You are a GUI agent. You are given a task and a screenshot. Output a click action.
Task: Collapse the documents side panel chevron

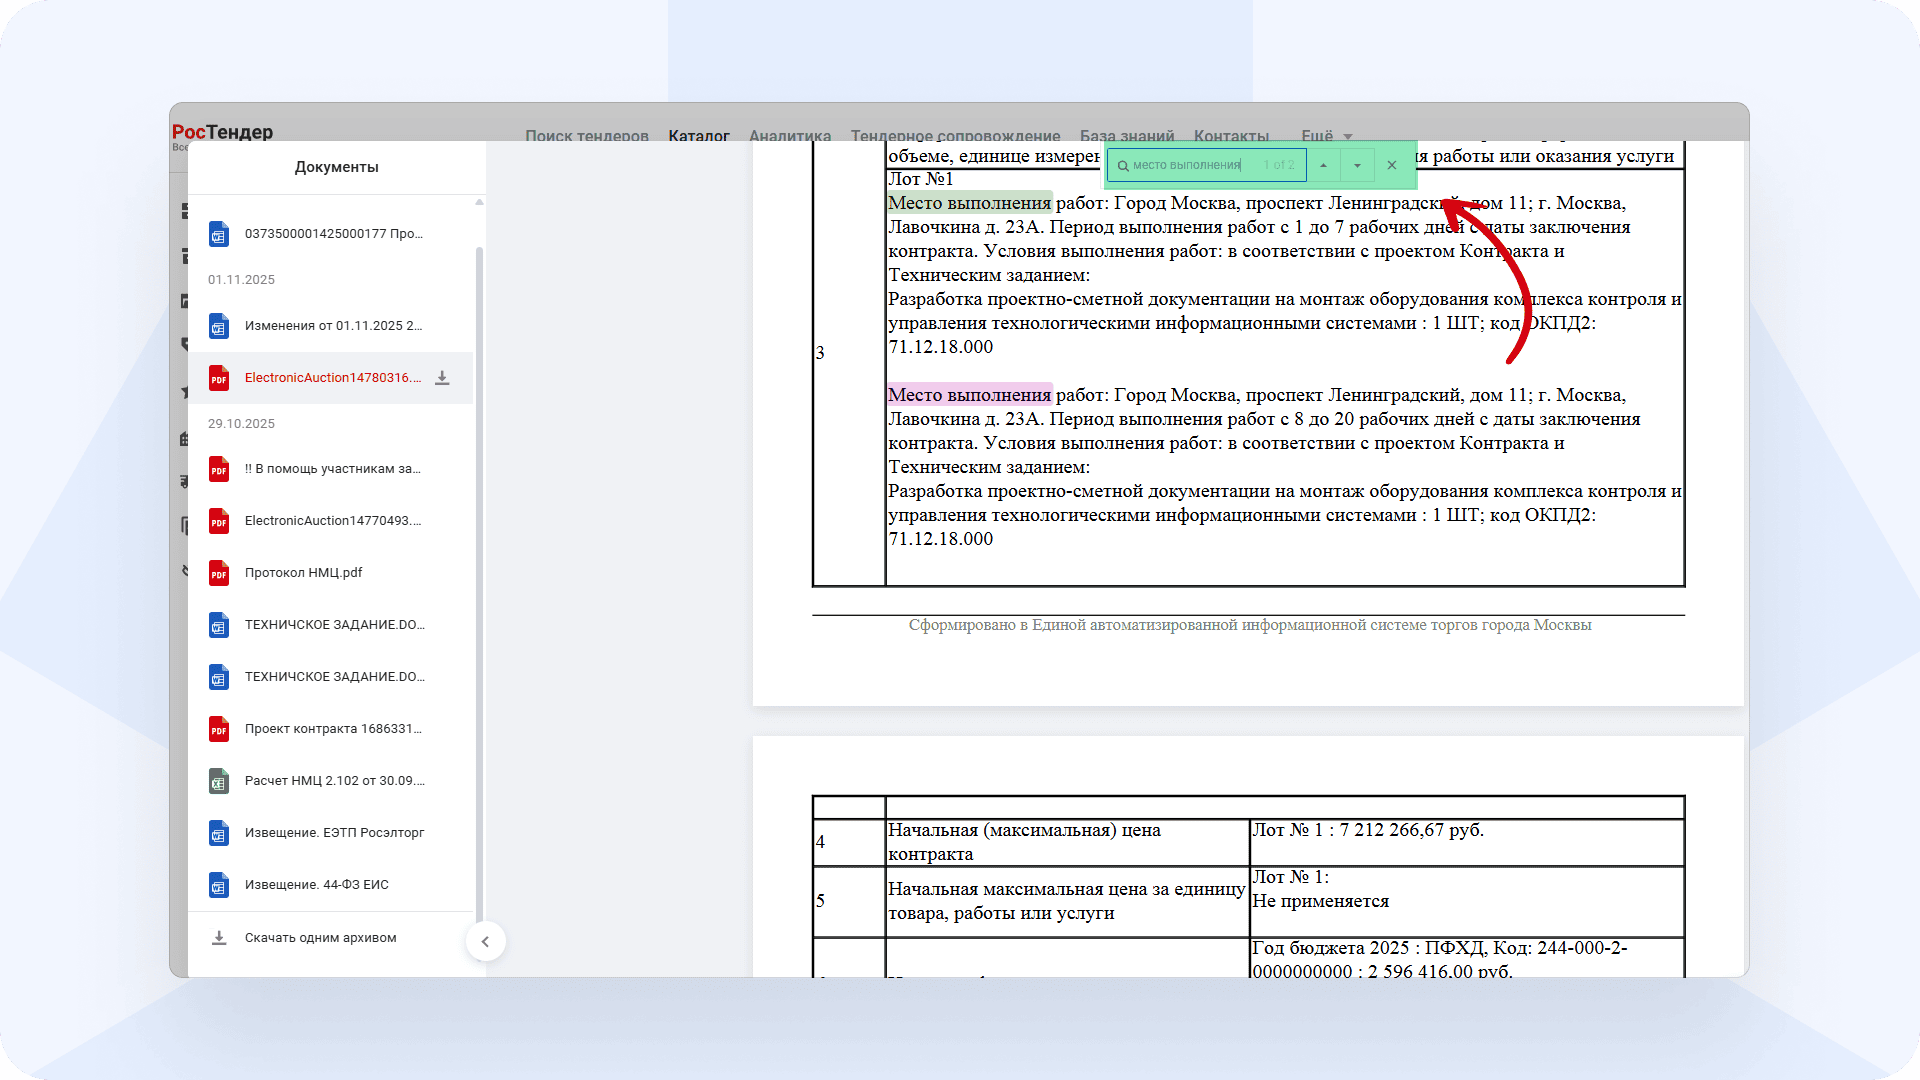point(485,941)
